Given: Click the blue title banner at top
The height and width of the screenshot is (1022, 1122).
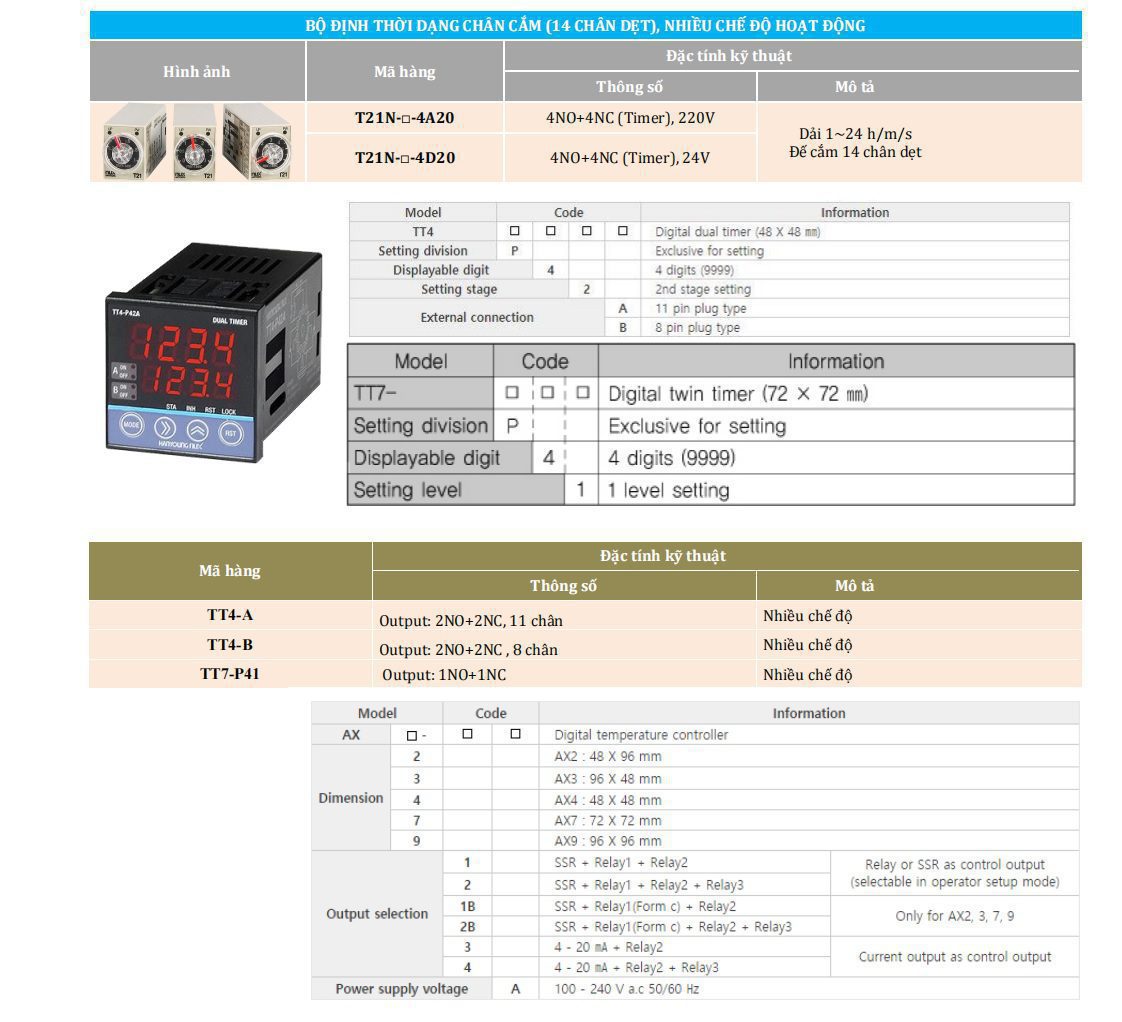Looking at the screenshot, I should [x=585, y=25].
